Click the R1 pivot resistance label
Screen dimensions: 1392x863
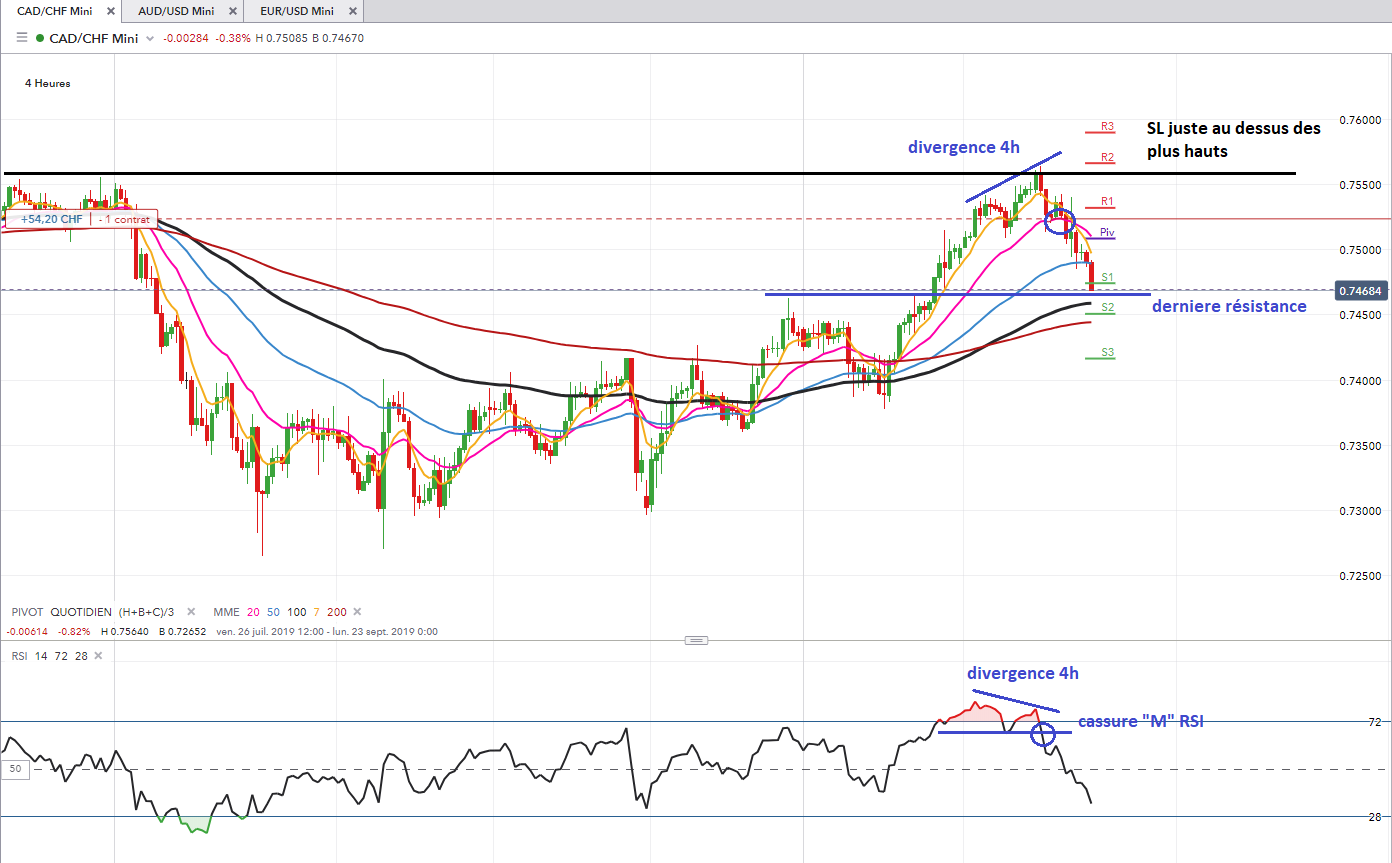[x=1107, y=202]
